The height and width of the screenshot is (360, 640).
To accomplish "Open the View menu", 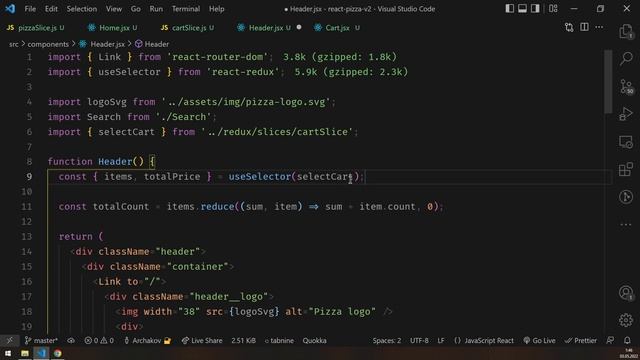I will pos(114,9).
